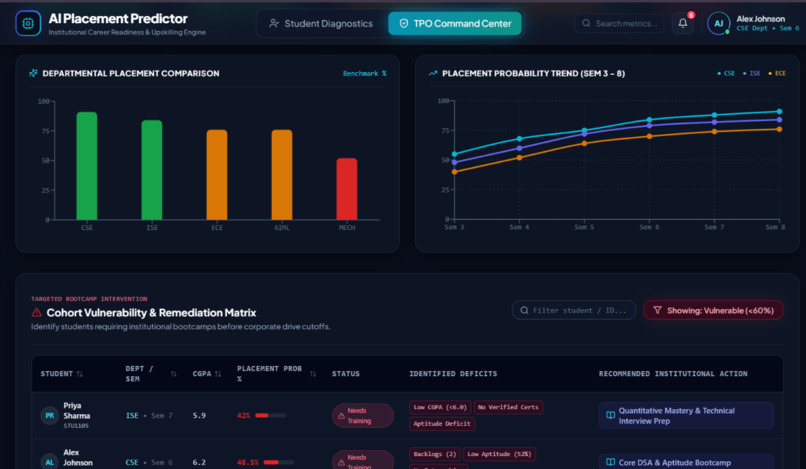Click the warning icon in Priya's Needs Training badge
Screen dimensions: 806x469
pos(341,416)
